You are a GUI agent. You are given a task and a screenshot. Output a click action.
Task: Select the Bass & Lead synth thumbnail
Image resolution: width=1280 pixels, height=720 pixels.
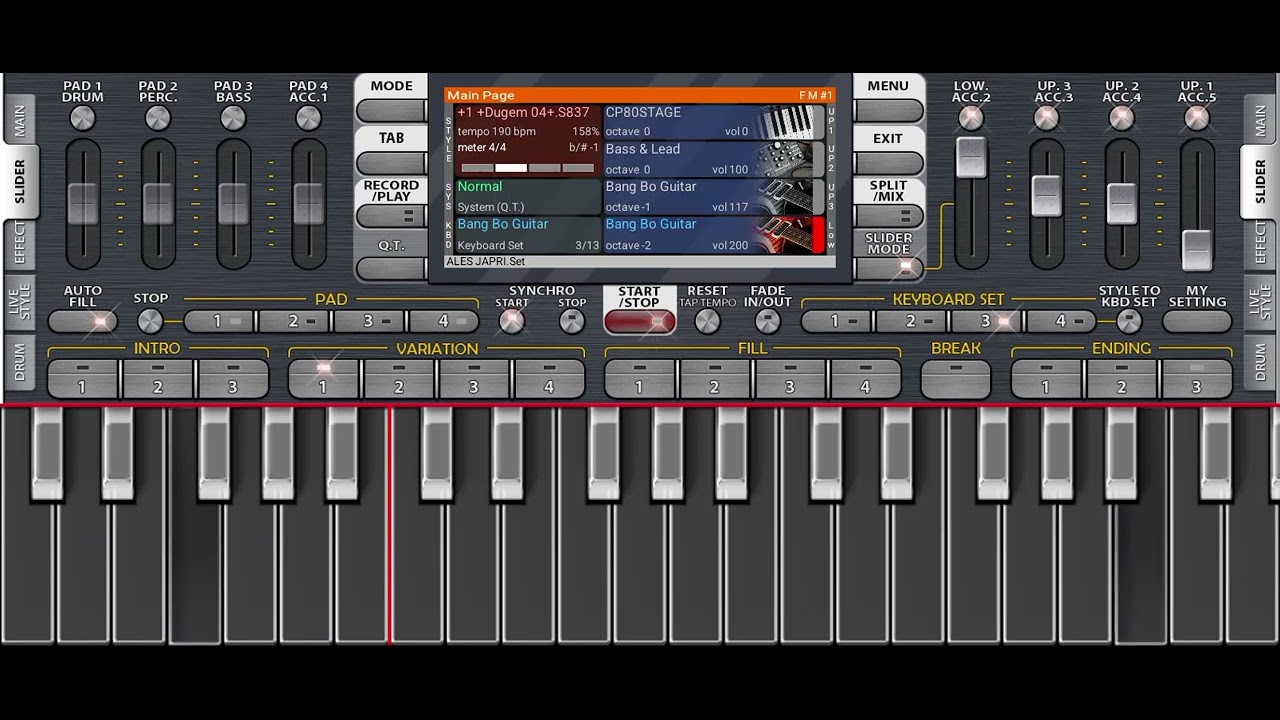[x=790, y=160]
